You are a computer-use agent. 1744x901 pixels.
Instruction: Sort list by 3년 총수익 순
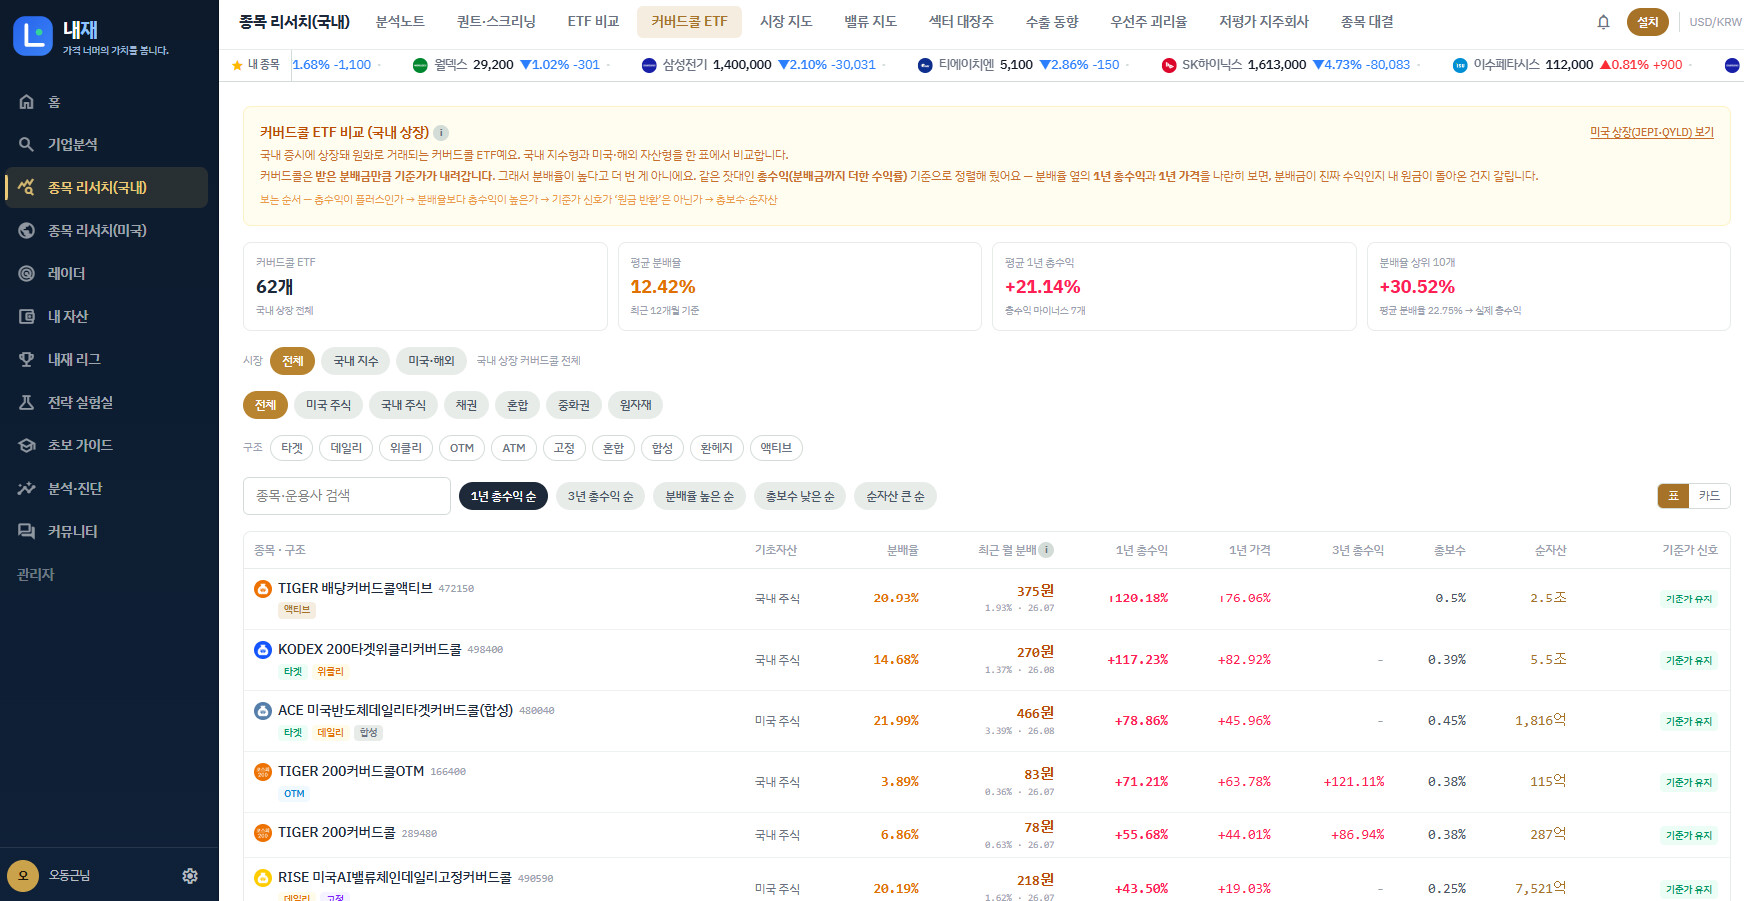pos(600,496)
